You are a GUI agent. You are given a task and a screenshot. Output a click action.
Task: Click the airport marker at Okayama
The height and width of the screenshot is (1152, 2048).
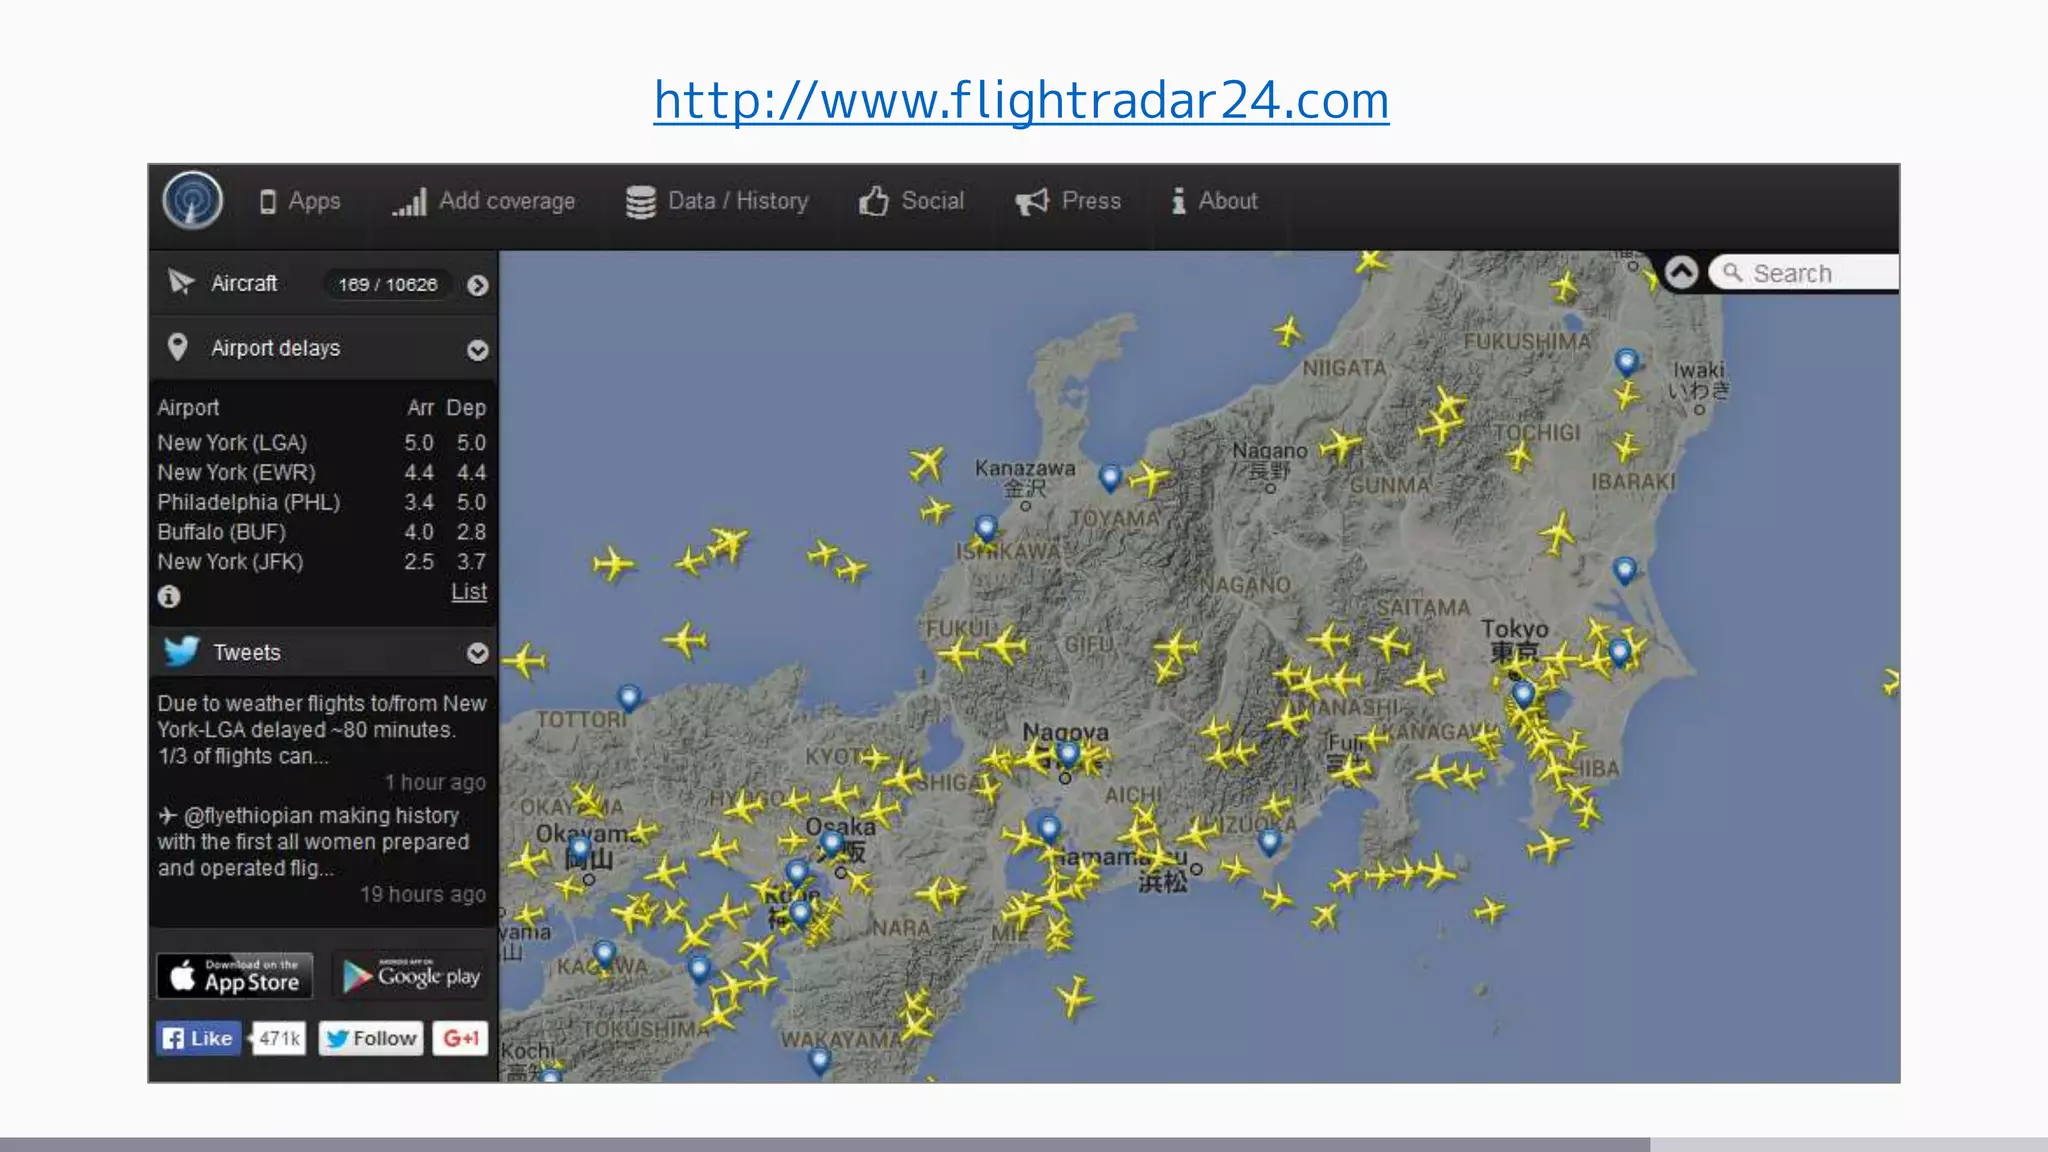(x=580, y=850)
